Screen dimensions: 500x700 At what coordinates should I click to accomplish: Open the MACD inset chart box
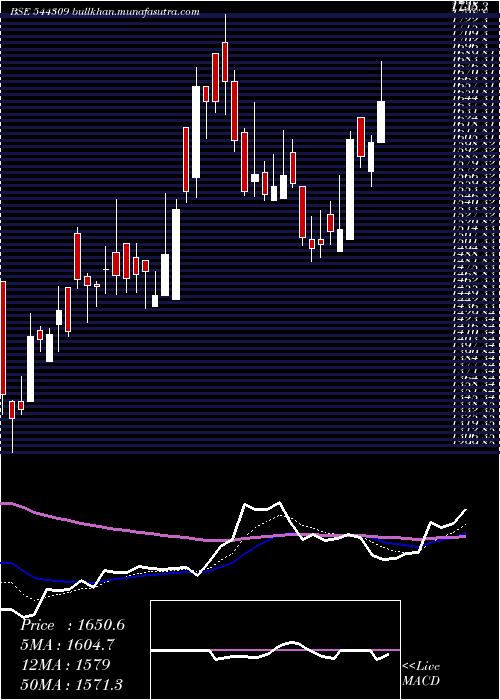tap(275, 650)
